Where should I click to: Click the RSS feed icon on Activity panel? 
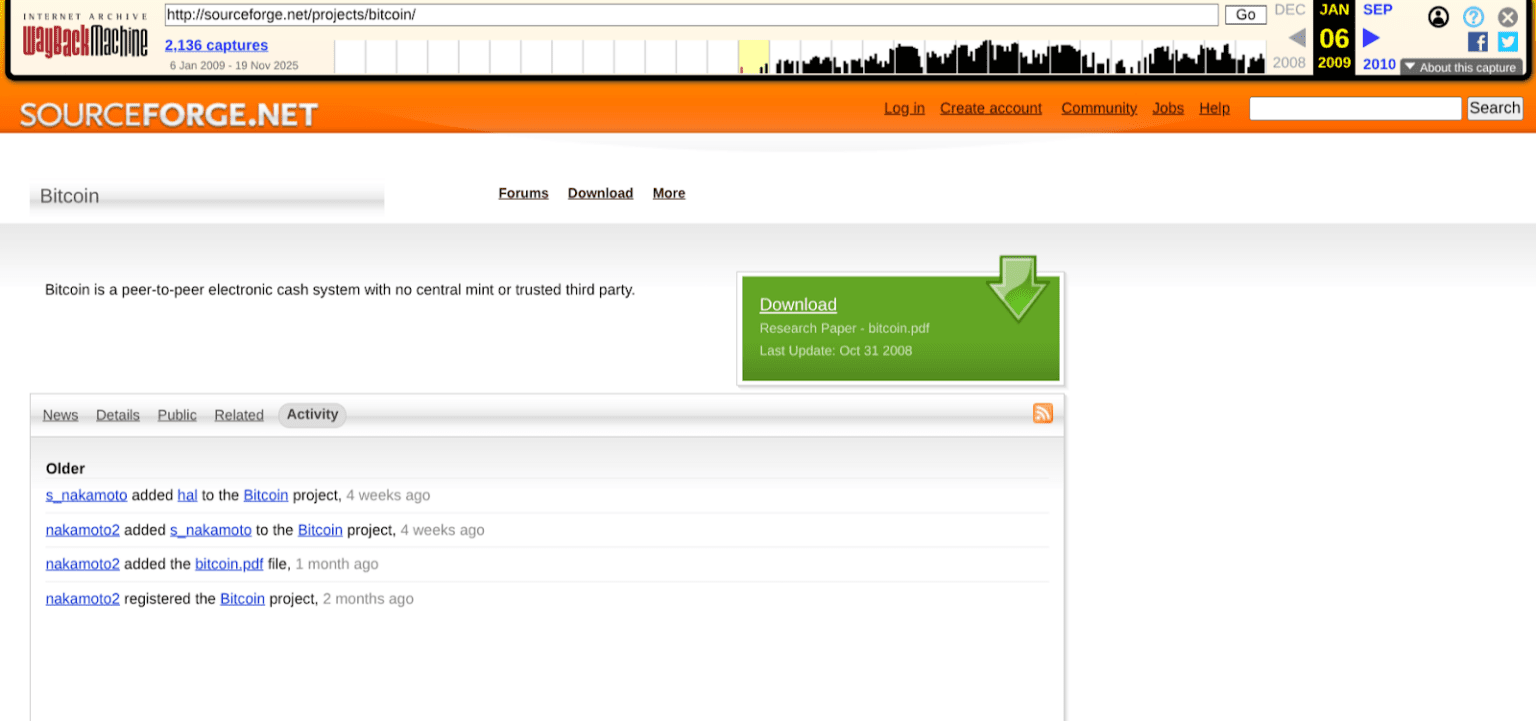click(x=1043, y=413)
